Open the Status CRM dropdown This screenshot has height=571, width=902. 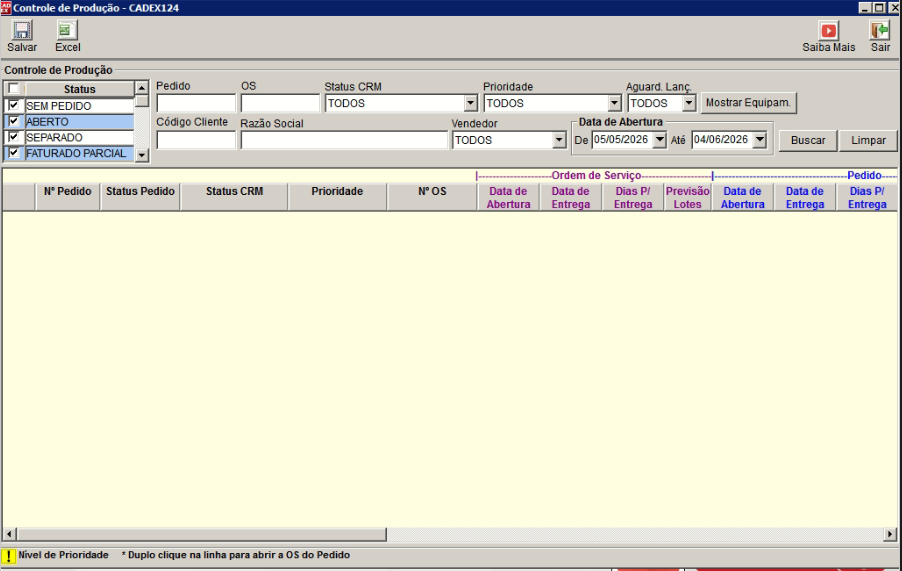471,104
